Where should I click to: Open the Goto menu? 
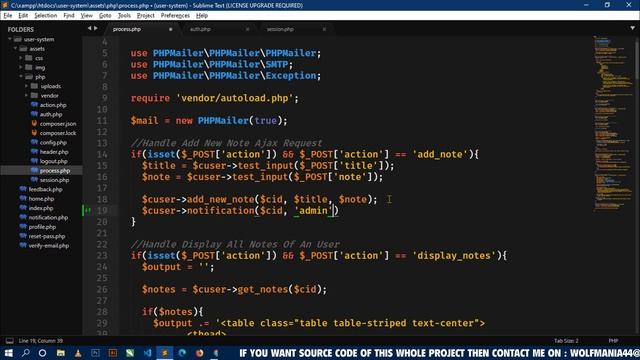[105, 16]
